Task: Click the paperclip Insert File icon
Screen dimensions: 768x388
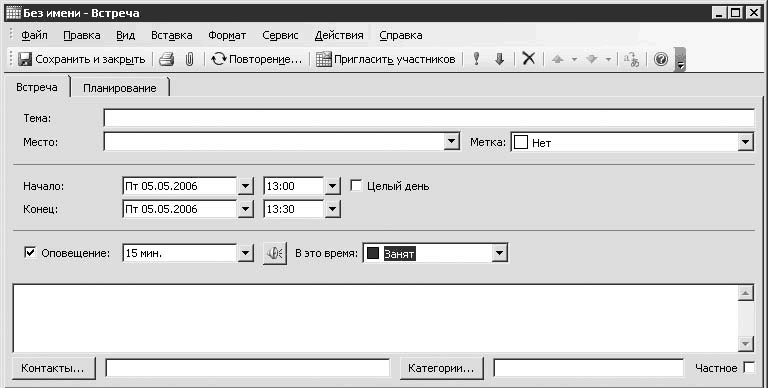Action: (190, 59)
